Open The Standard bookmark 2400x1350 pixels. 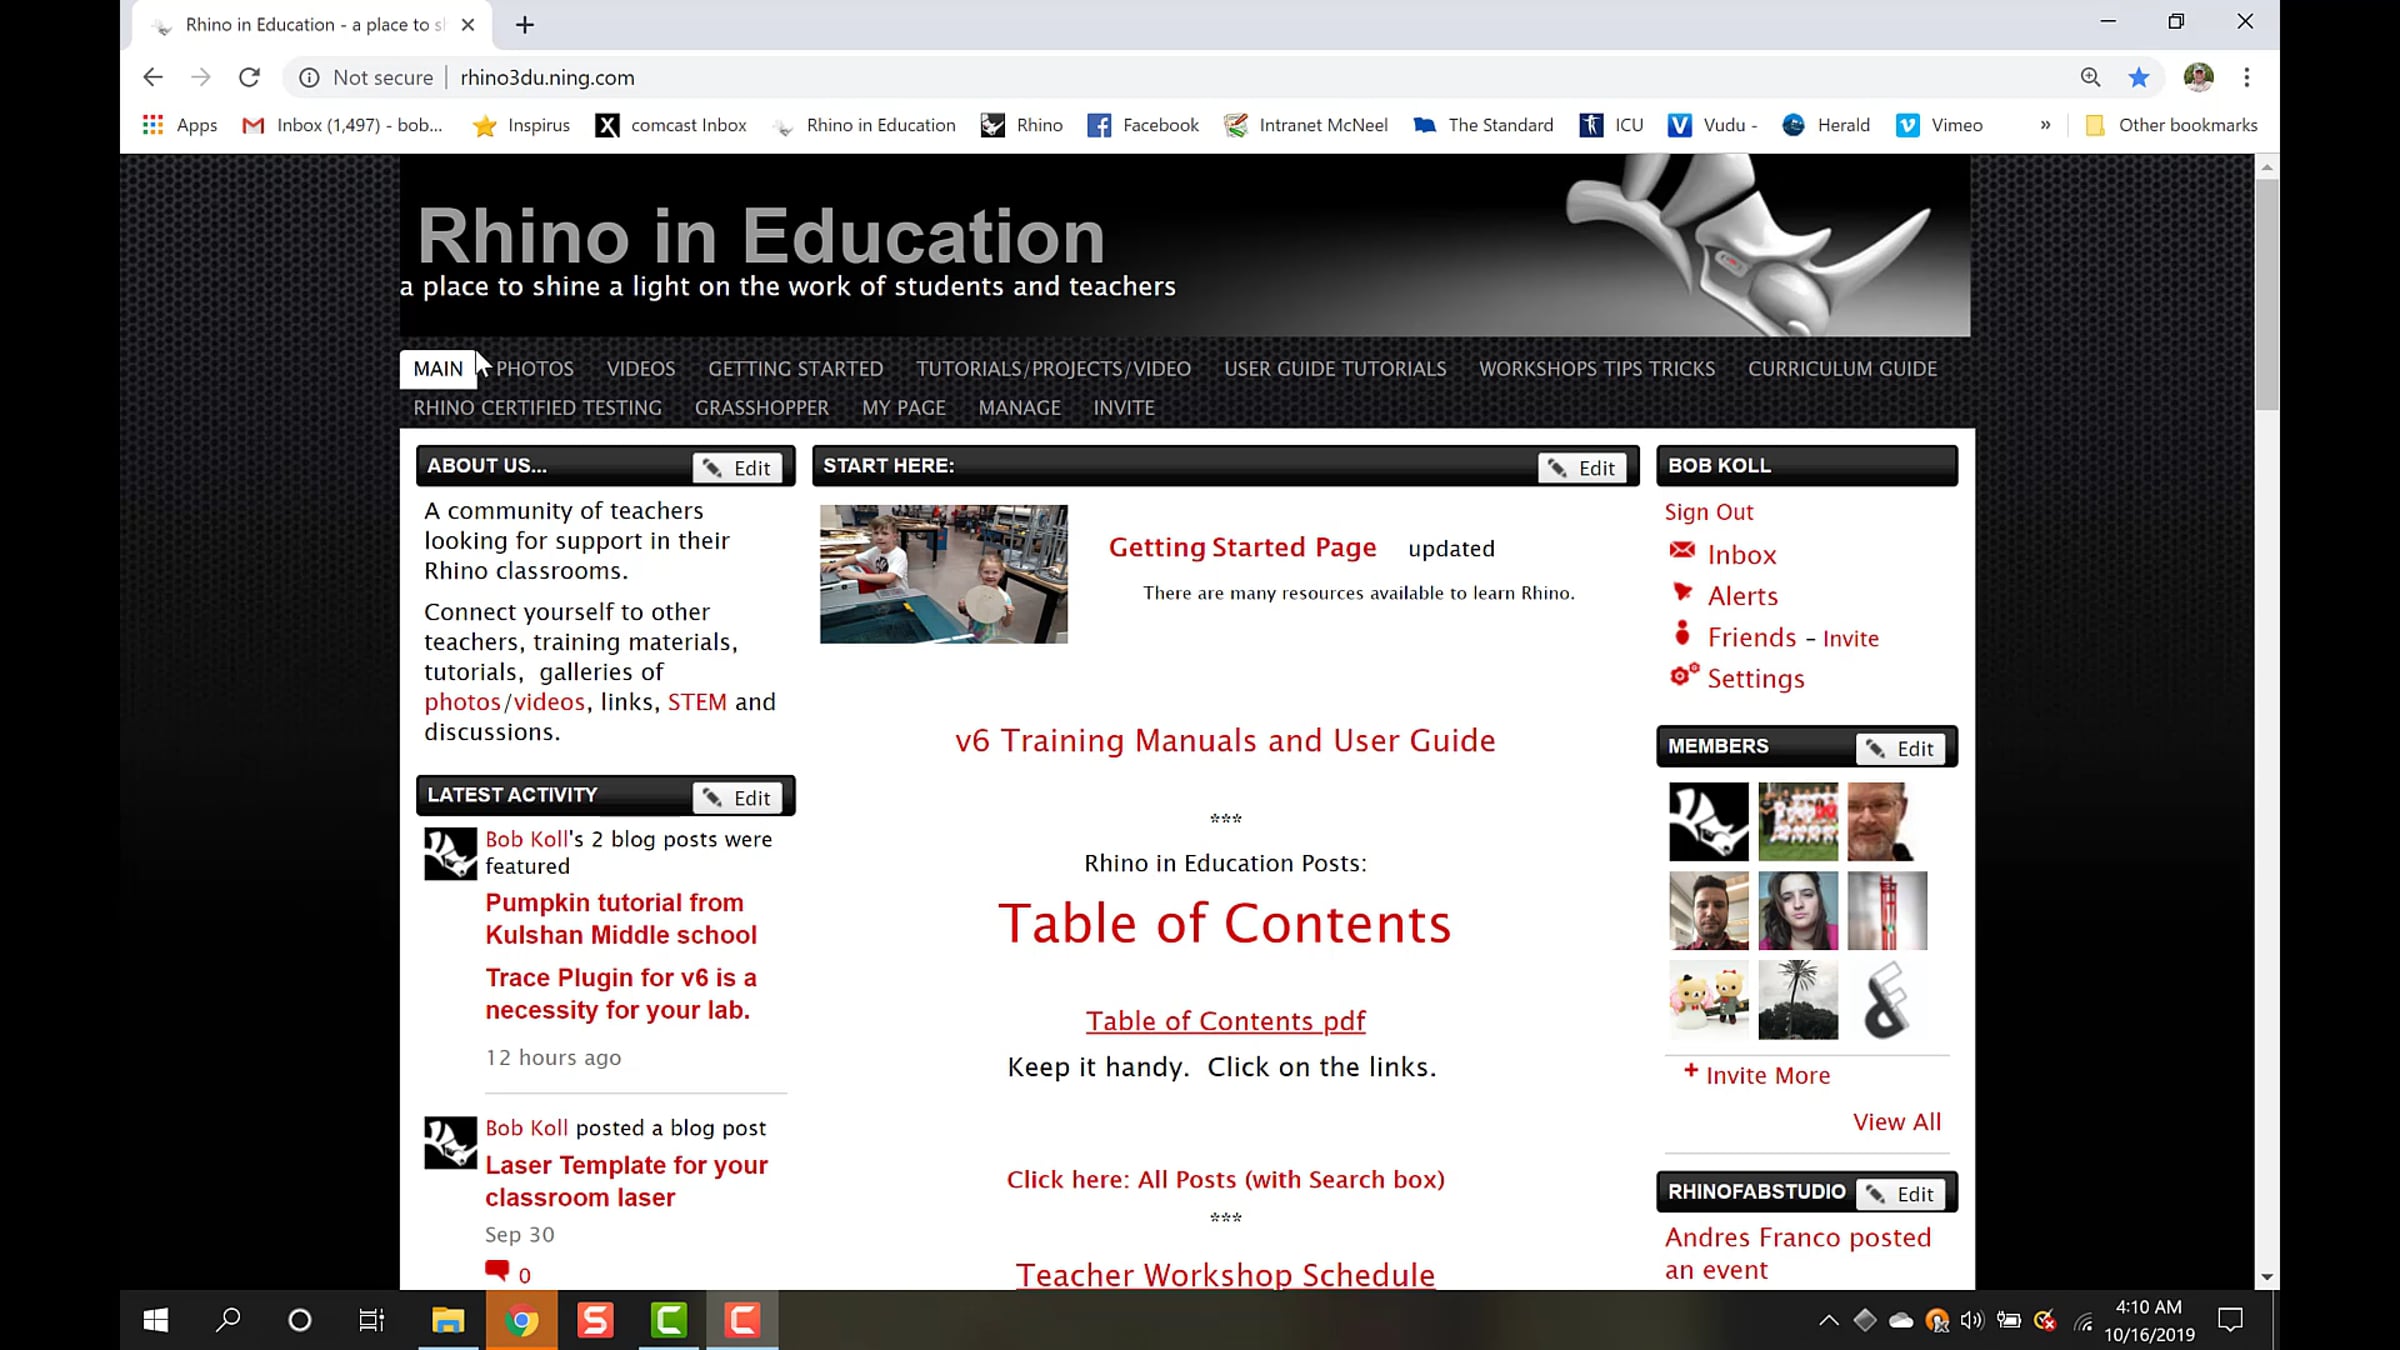click(1483, 125)
